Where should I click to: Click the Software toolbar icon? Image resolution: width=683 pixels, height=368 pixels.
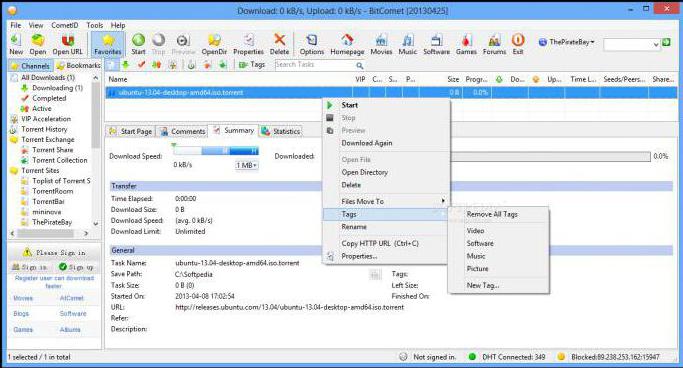pos(436,44)
